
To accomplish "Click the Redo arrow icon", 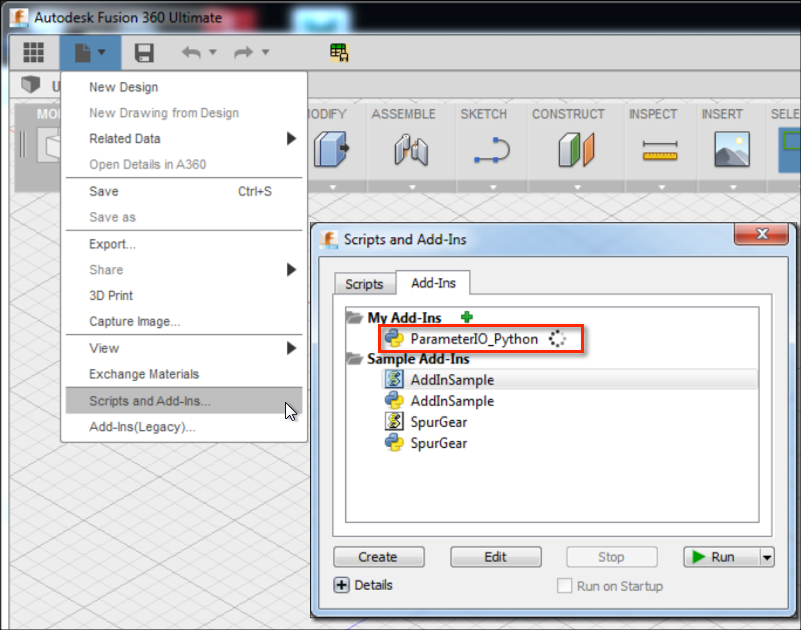I will point(243,53).
